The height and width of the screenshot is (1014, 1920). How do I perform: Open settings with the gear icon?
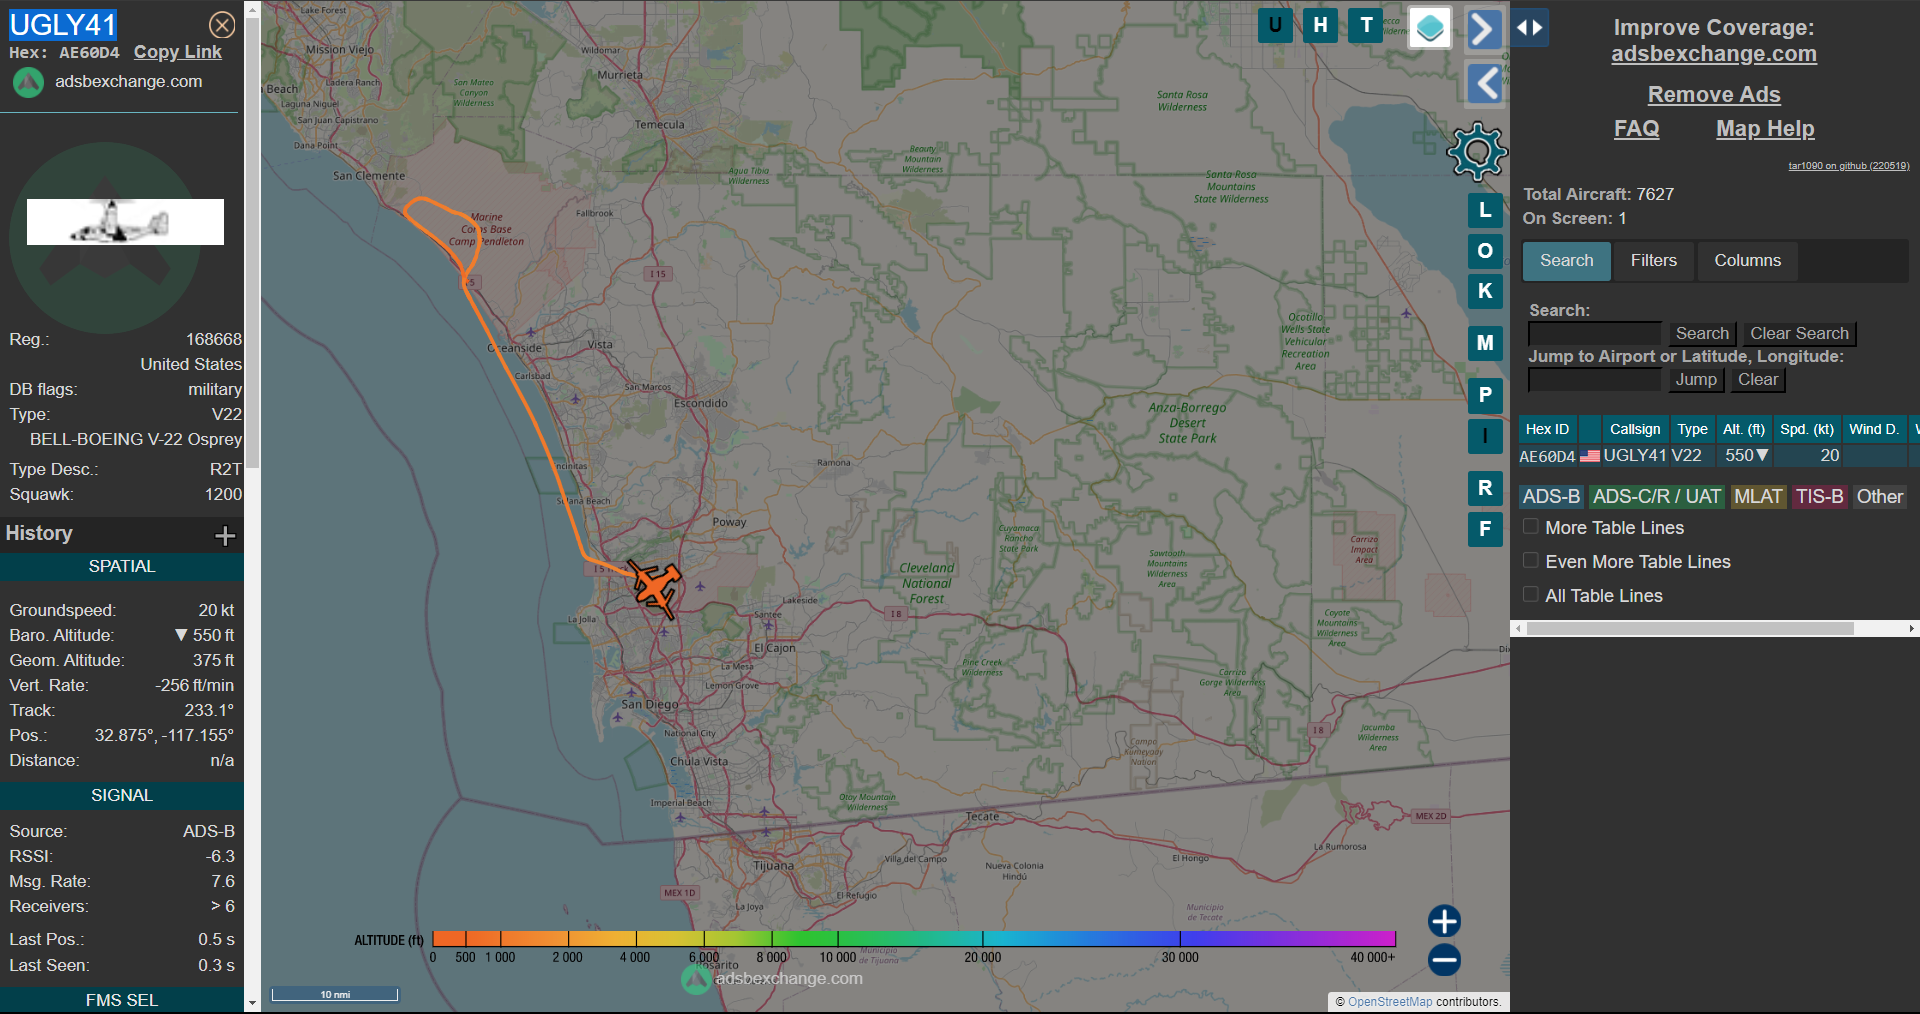click(1477, 152)
